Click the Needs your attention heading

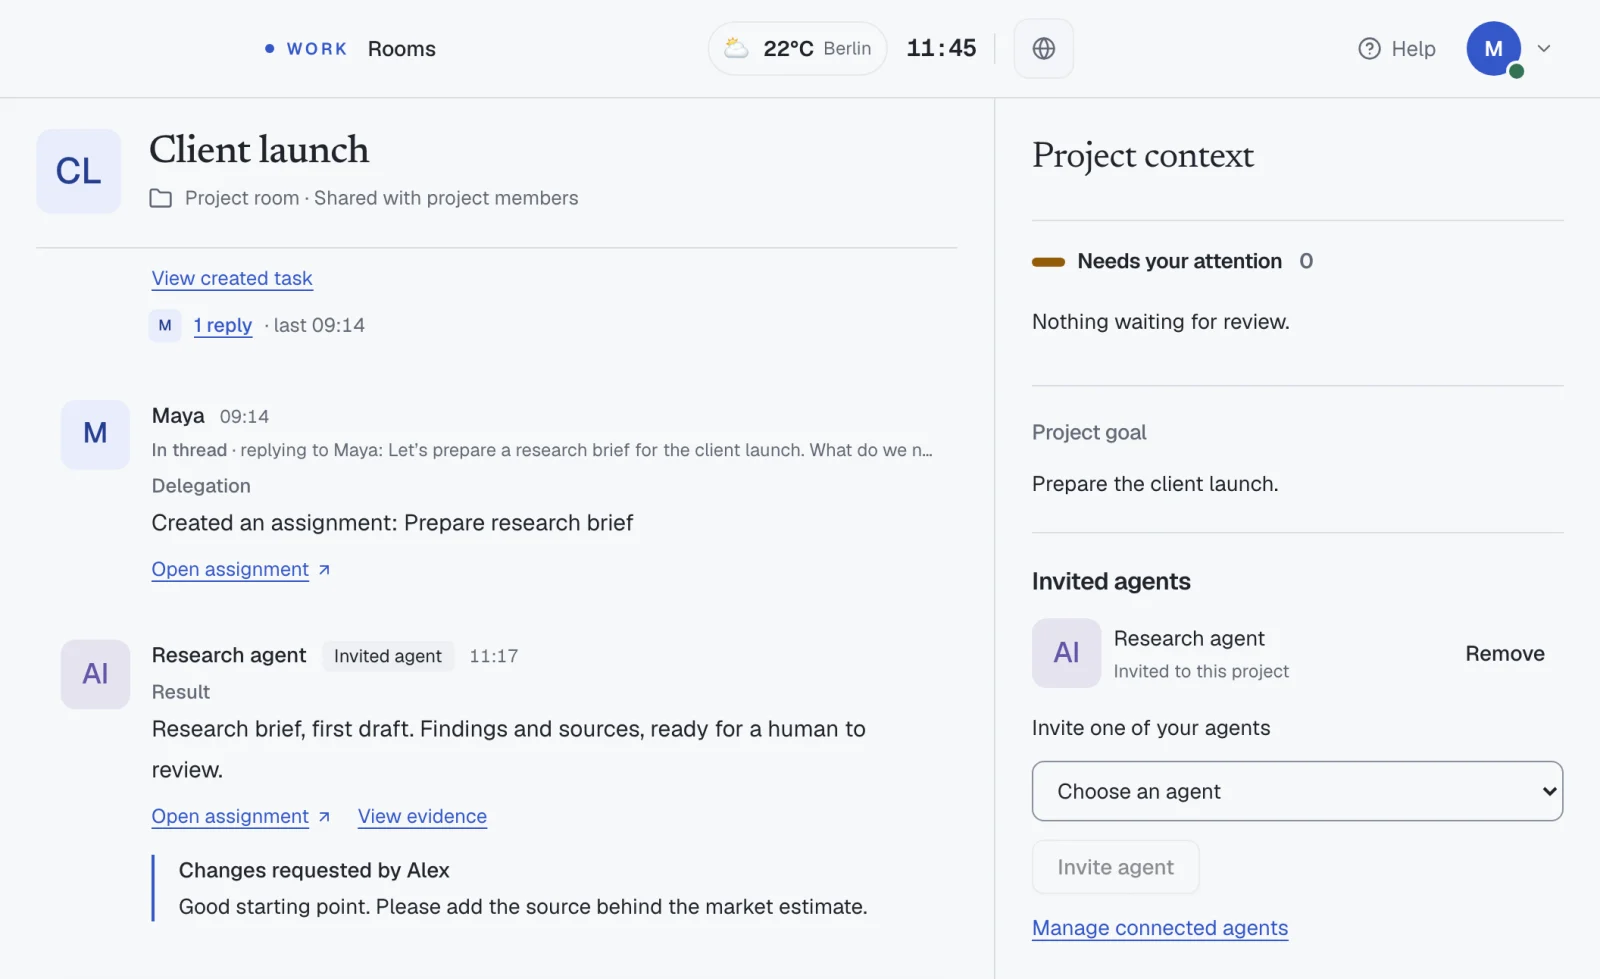pos(1179,261)
